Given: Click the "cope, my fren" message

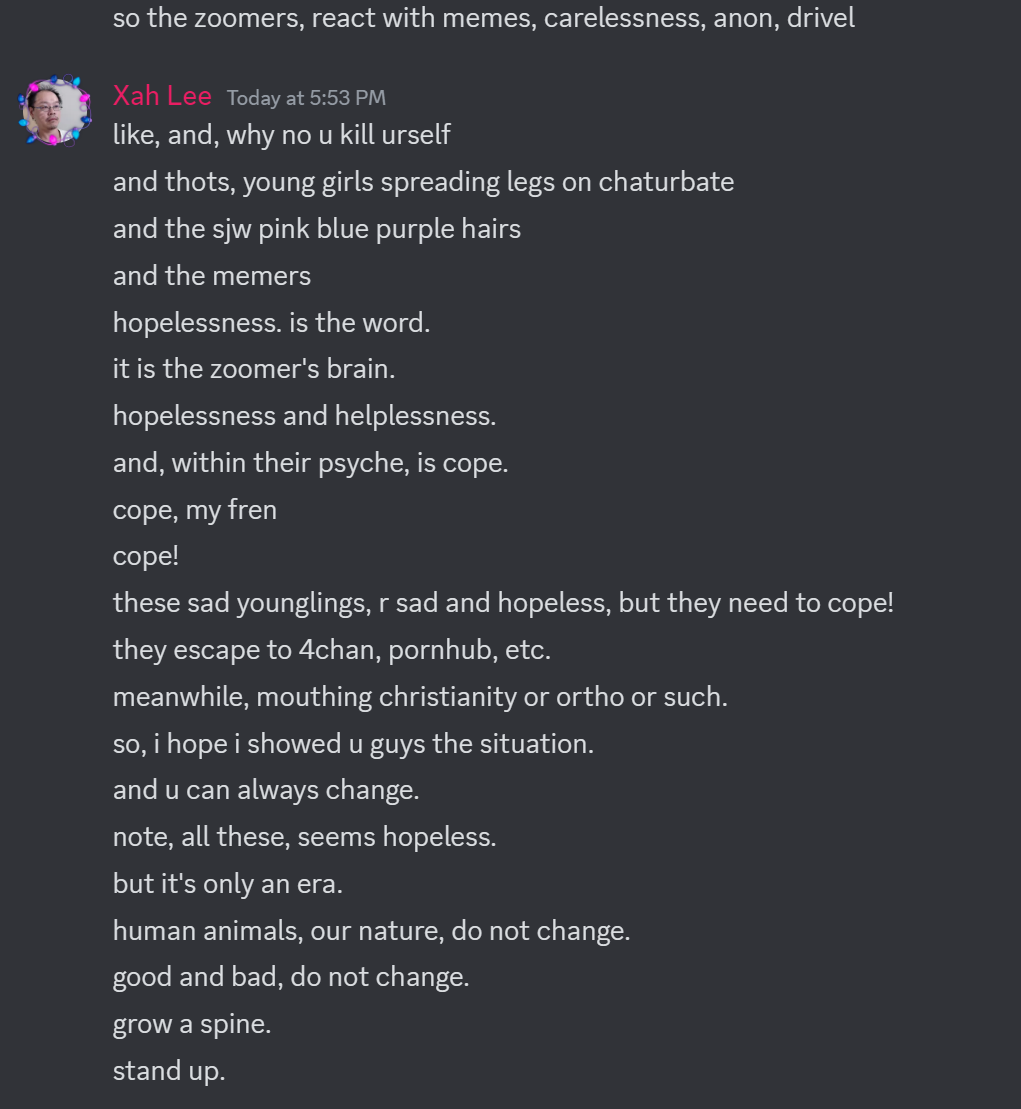Looking at the screenshot, I should [195, 510].
